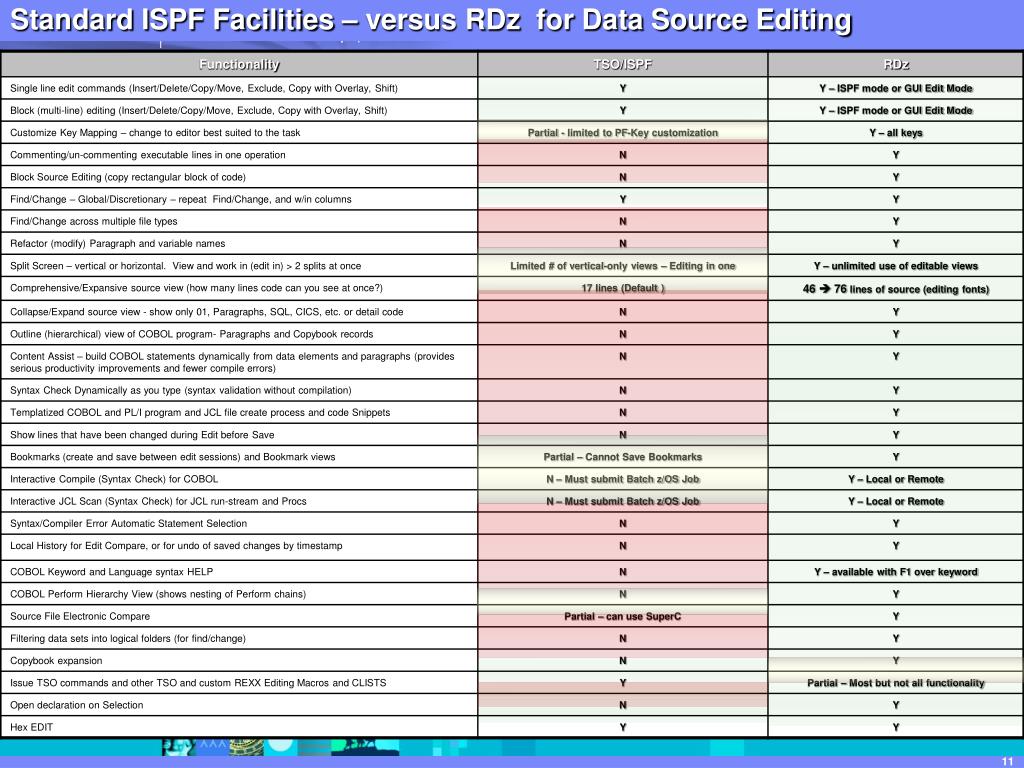The height and width of the screenshot is (768, 1024).
Task: Select 'Partial – Cannot Save Bookmarks' cell
Action: click(x=622, y=457)
